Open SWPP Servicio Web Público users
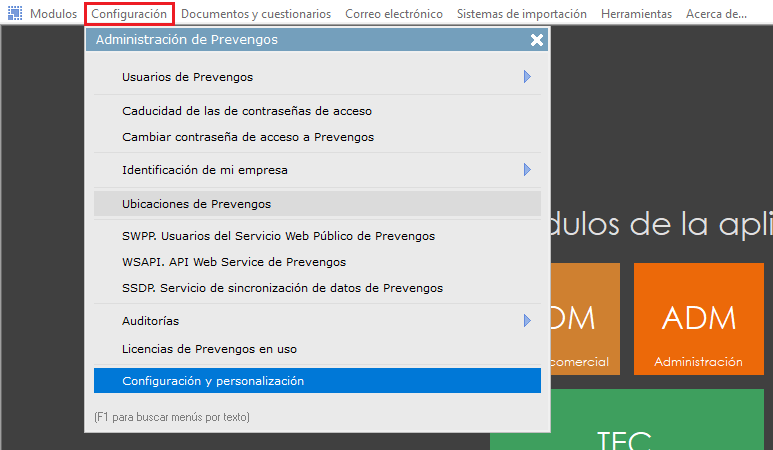 [x=278, y=236]
